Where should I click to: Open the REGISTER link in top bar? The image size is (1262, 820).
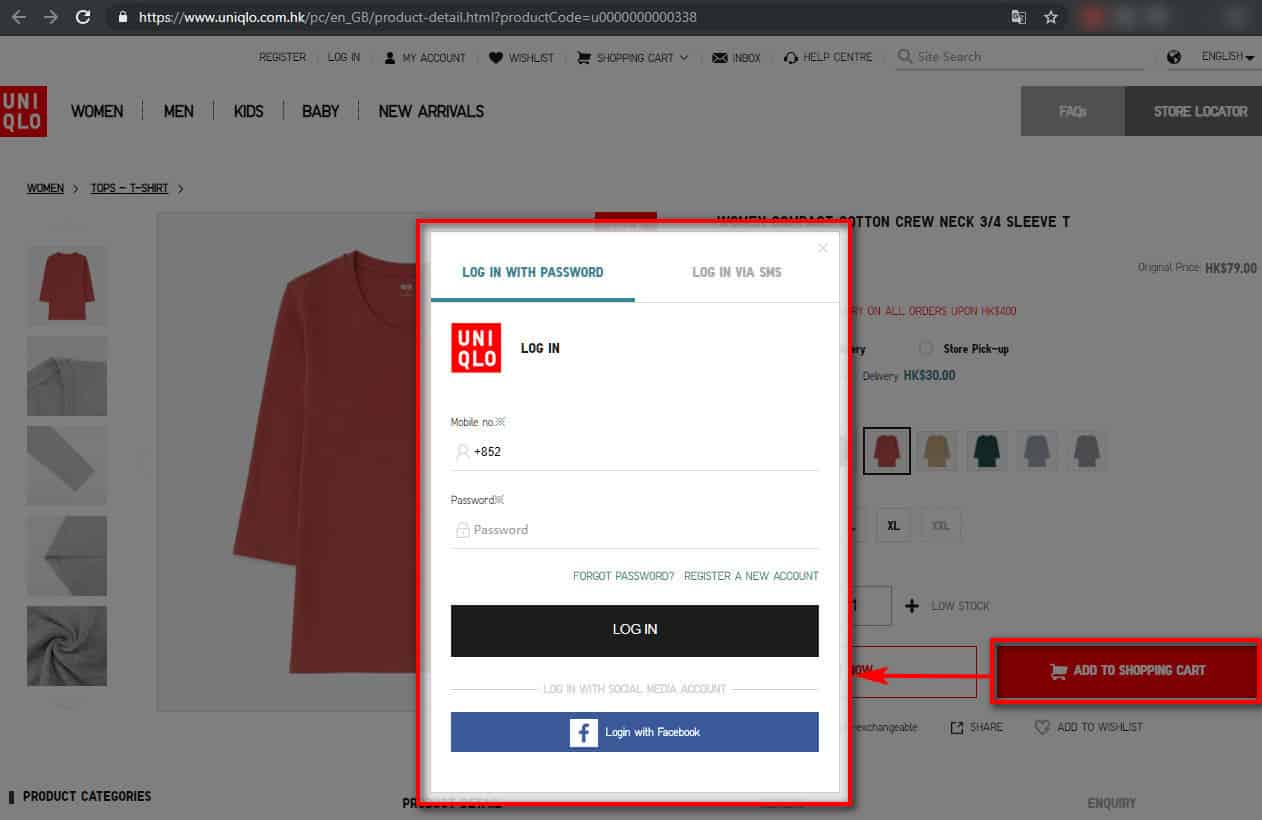(283, 57)
